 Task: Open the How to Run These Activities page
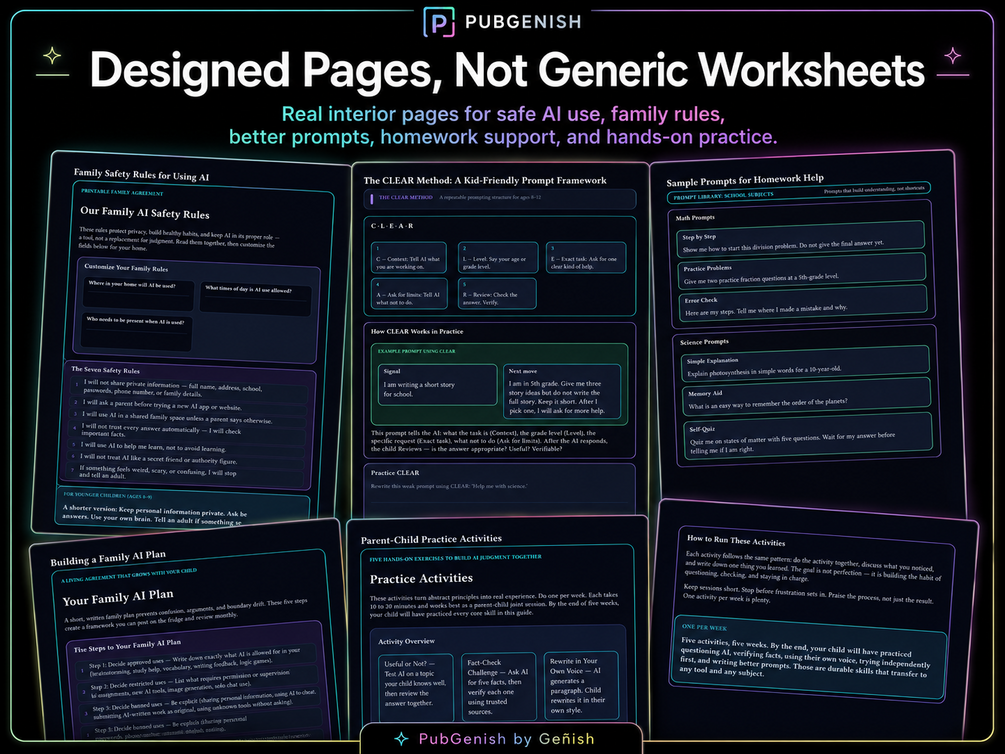(x=813, y=619)
